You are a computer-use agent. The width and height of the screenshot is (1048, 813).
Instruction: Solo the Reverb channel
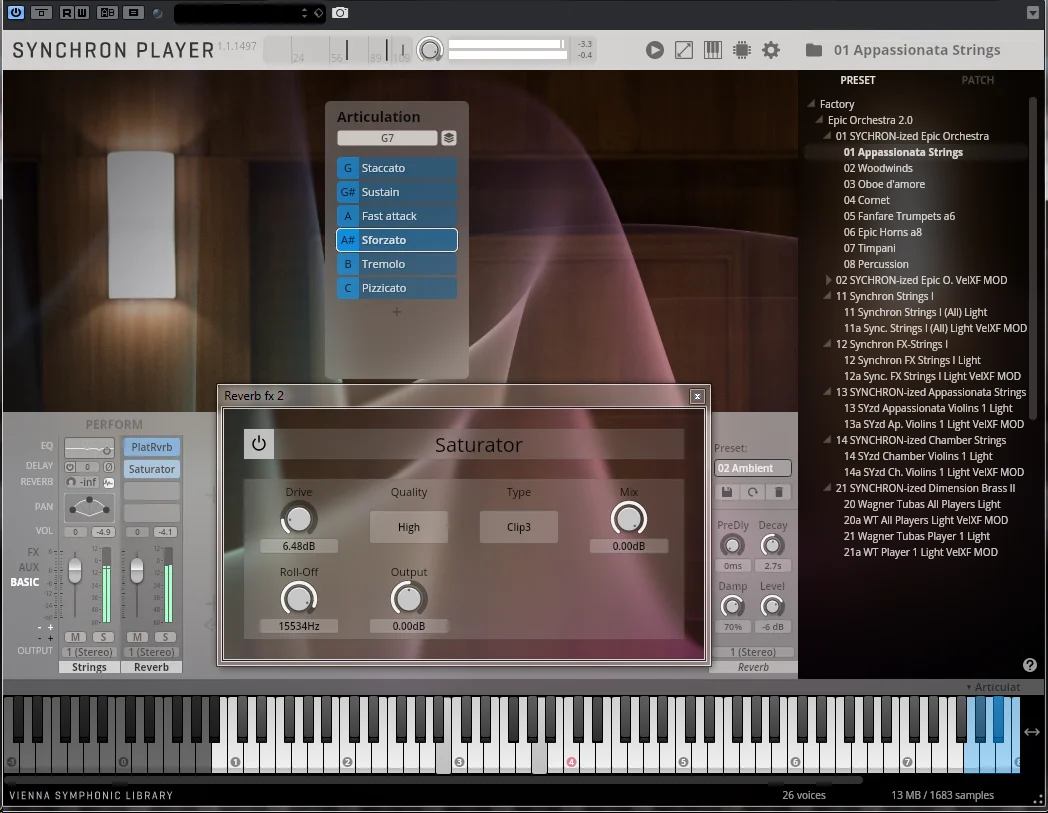(x=165, y=636)
